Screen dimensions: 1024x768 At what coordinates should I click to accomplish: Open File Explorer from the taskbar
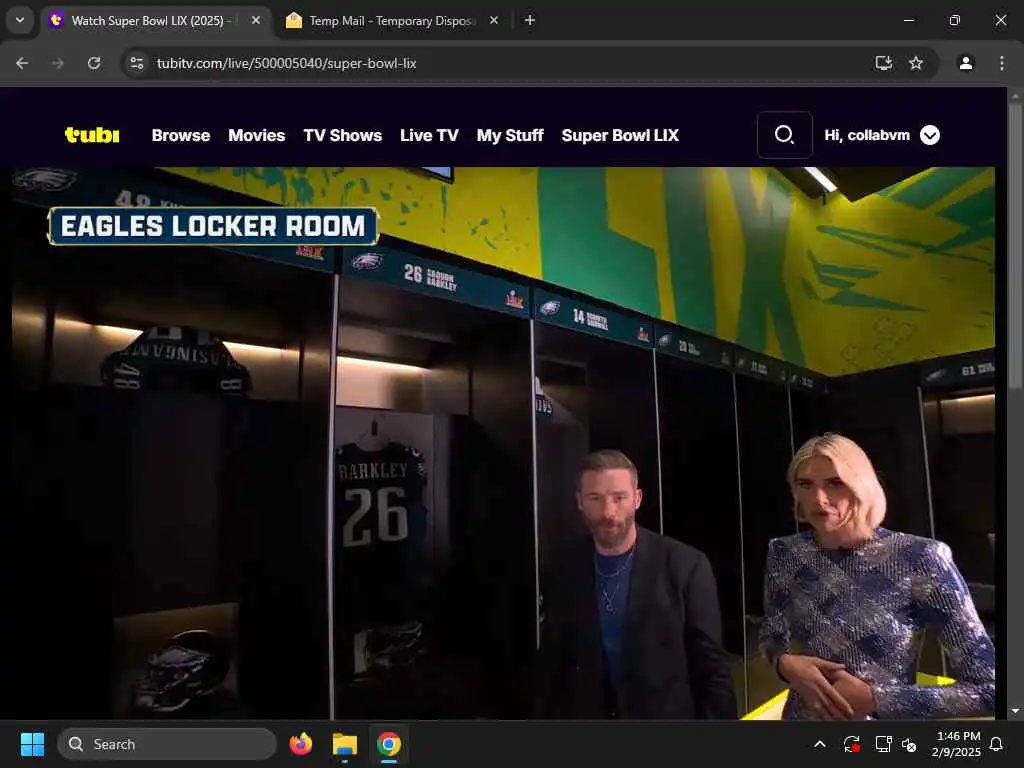pyautogui.click(x=345, y=744)
